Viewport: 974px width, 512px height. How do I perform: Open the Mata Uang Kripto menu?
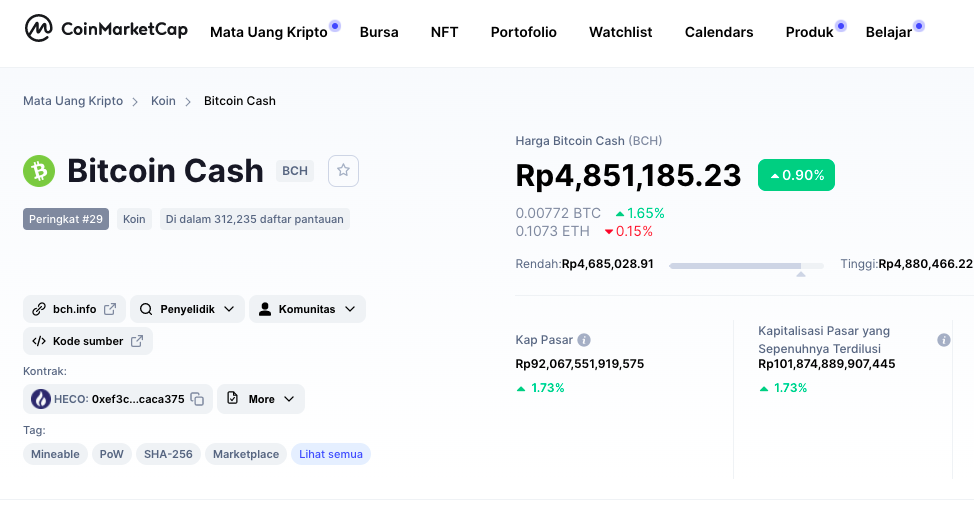click(x=269, y=32)
